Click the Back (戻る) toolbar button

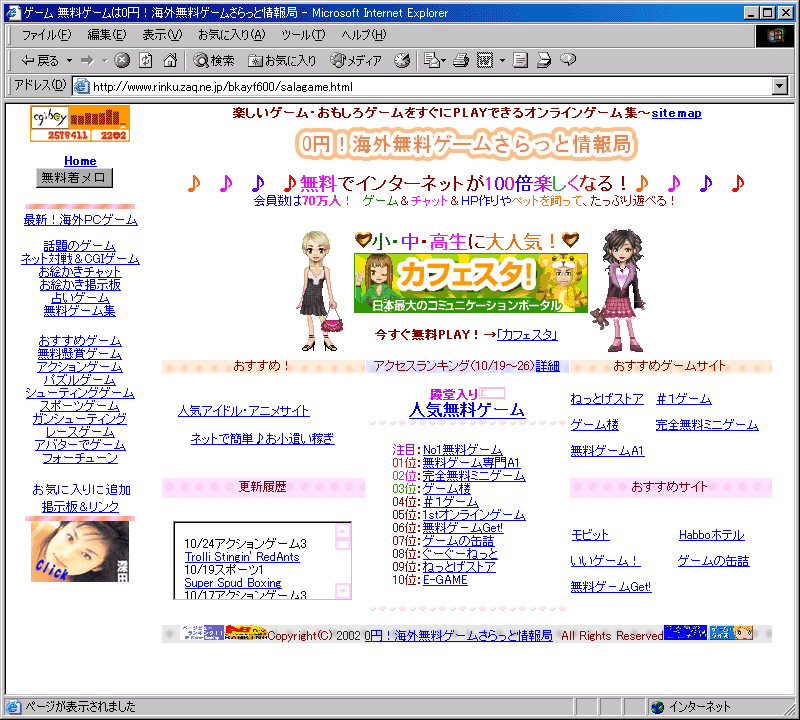pos(40,61)
